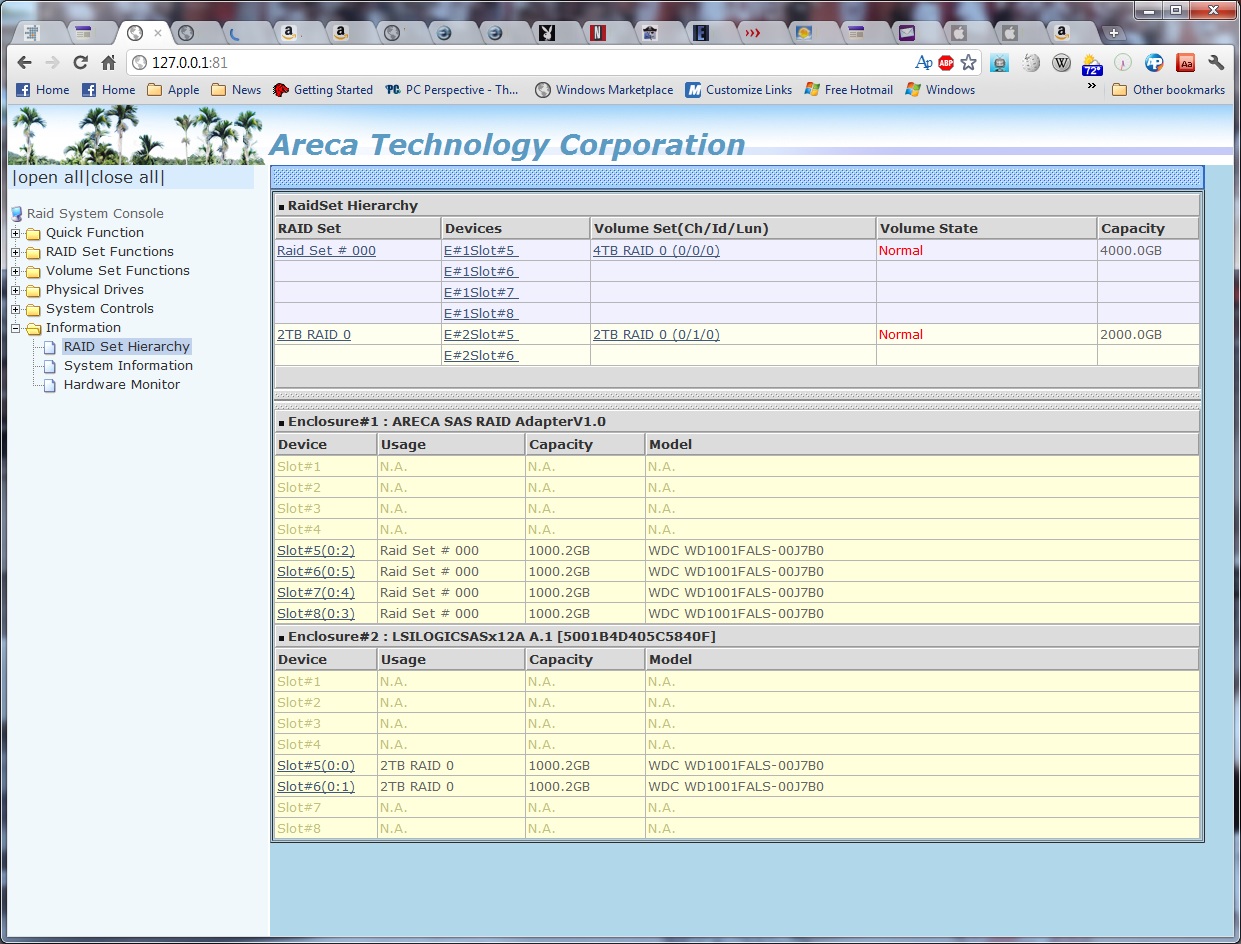Click the Volume State column header
Viewport: 1241px width, 944px height.
[x=986, y=229]
